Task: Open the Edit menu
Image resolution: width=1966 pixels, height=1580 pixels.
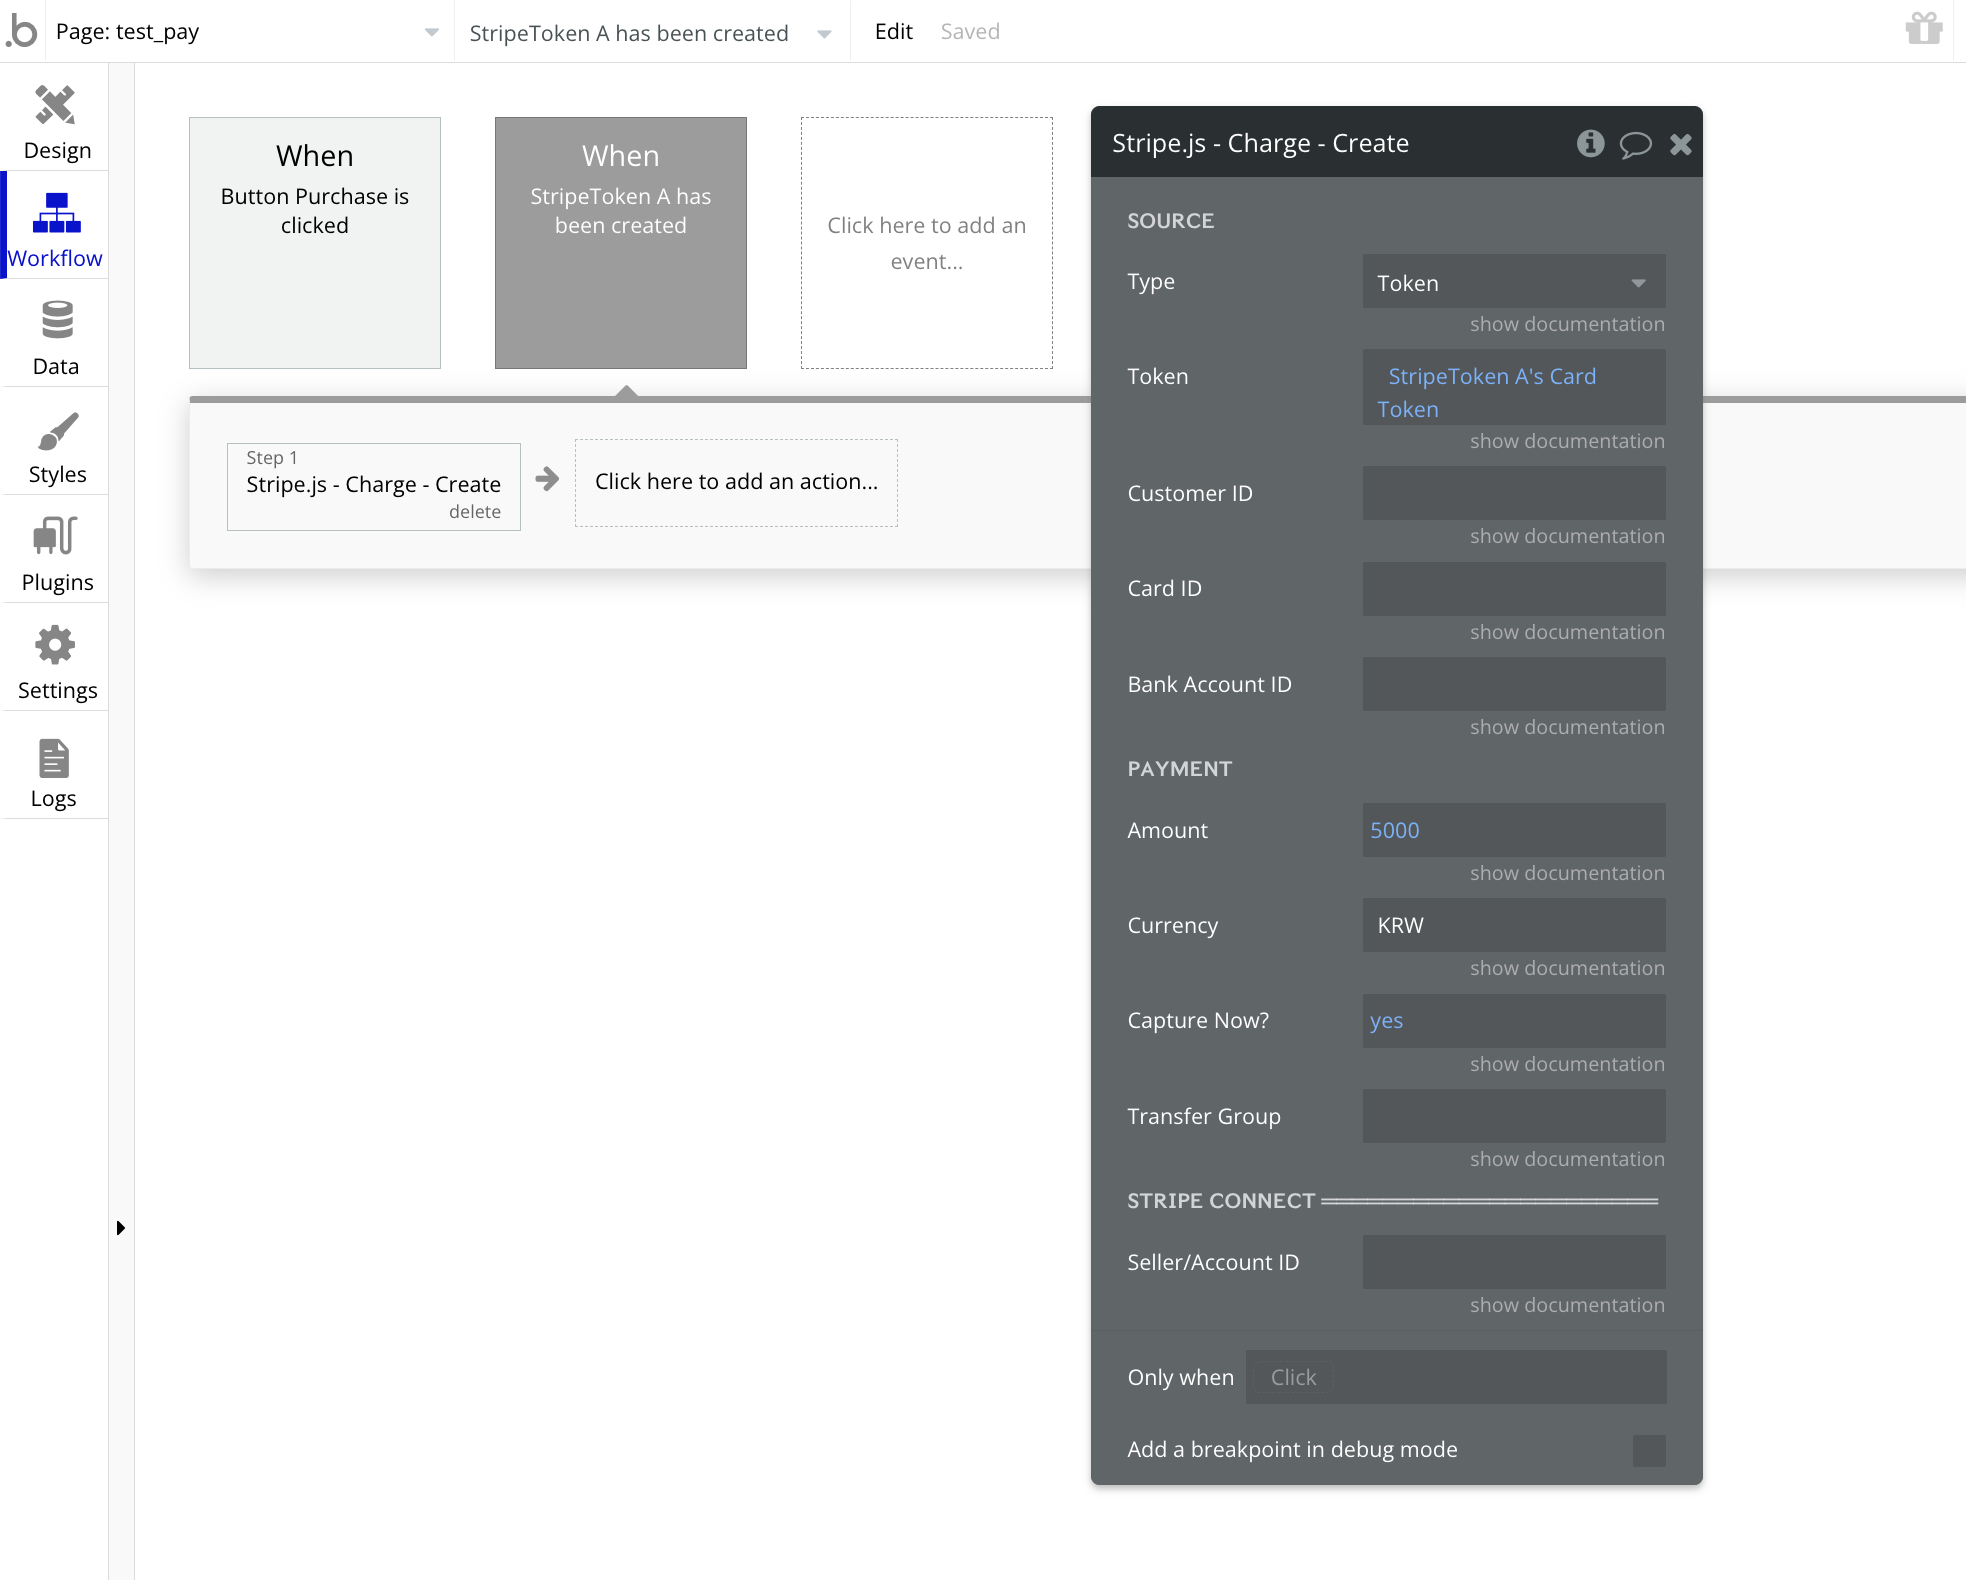Action: coord(893,32)
